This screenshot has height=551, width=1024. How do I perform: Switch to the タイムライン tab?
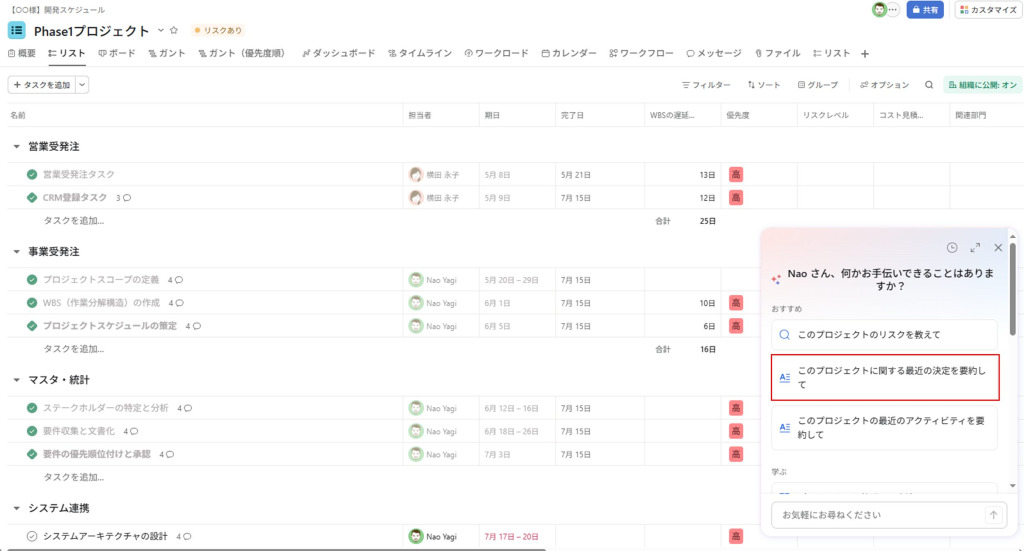420,53
